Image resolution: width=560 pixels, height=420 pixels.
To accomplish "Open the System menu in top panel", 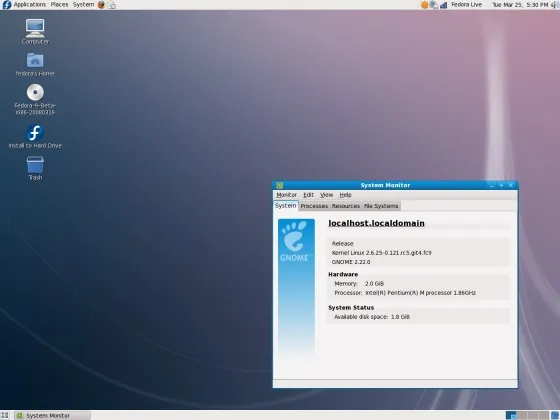I will click(84, 5).
